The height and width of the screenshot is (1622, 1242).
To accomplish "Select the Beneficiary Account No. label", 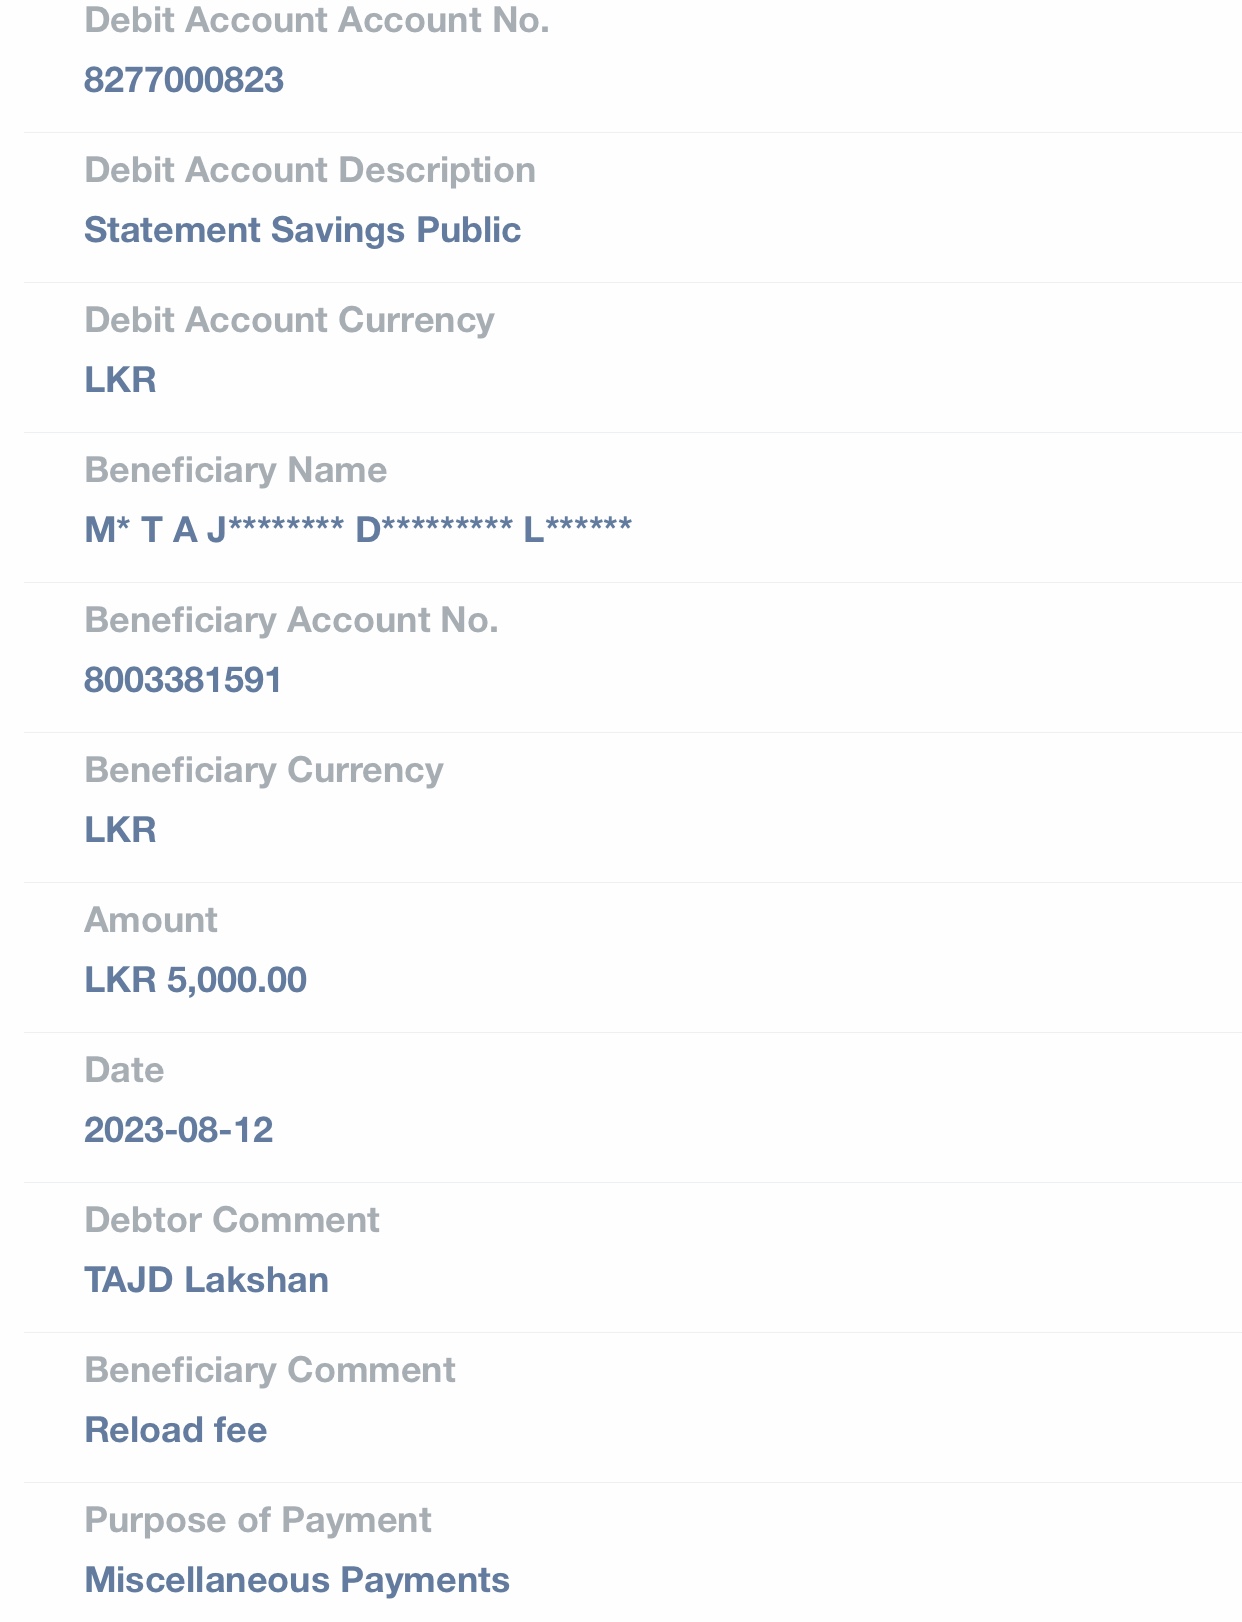I will pos(291,620).
